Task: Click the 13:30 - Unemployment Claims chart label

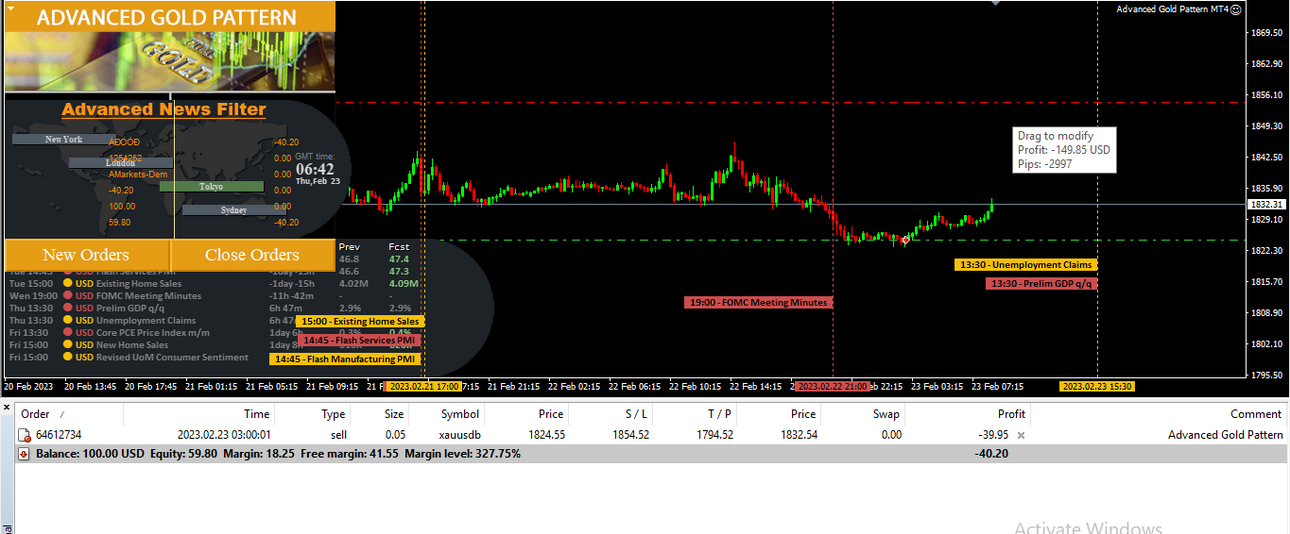Action: pyautogui.click(x=1025, y=265)
